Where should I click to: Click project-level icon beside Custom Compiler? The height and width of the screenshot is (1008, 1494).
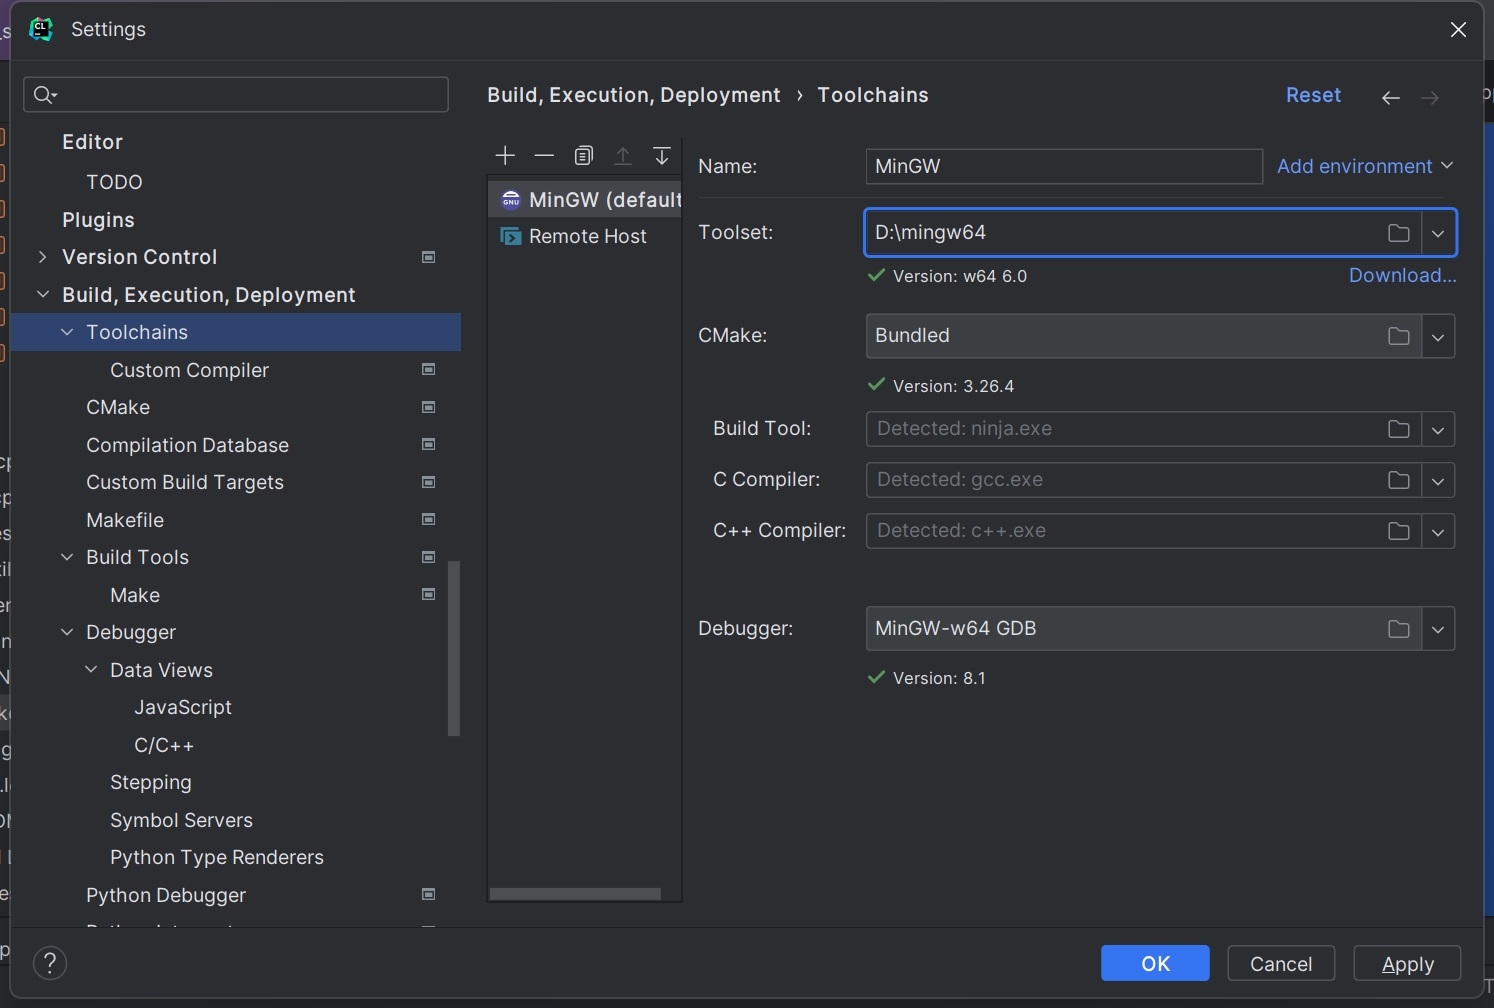(x=428, y=370)
